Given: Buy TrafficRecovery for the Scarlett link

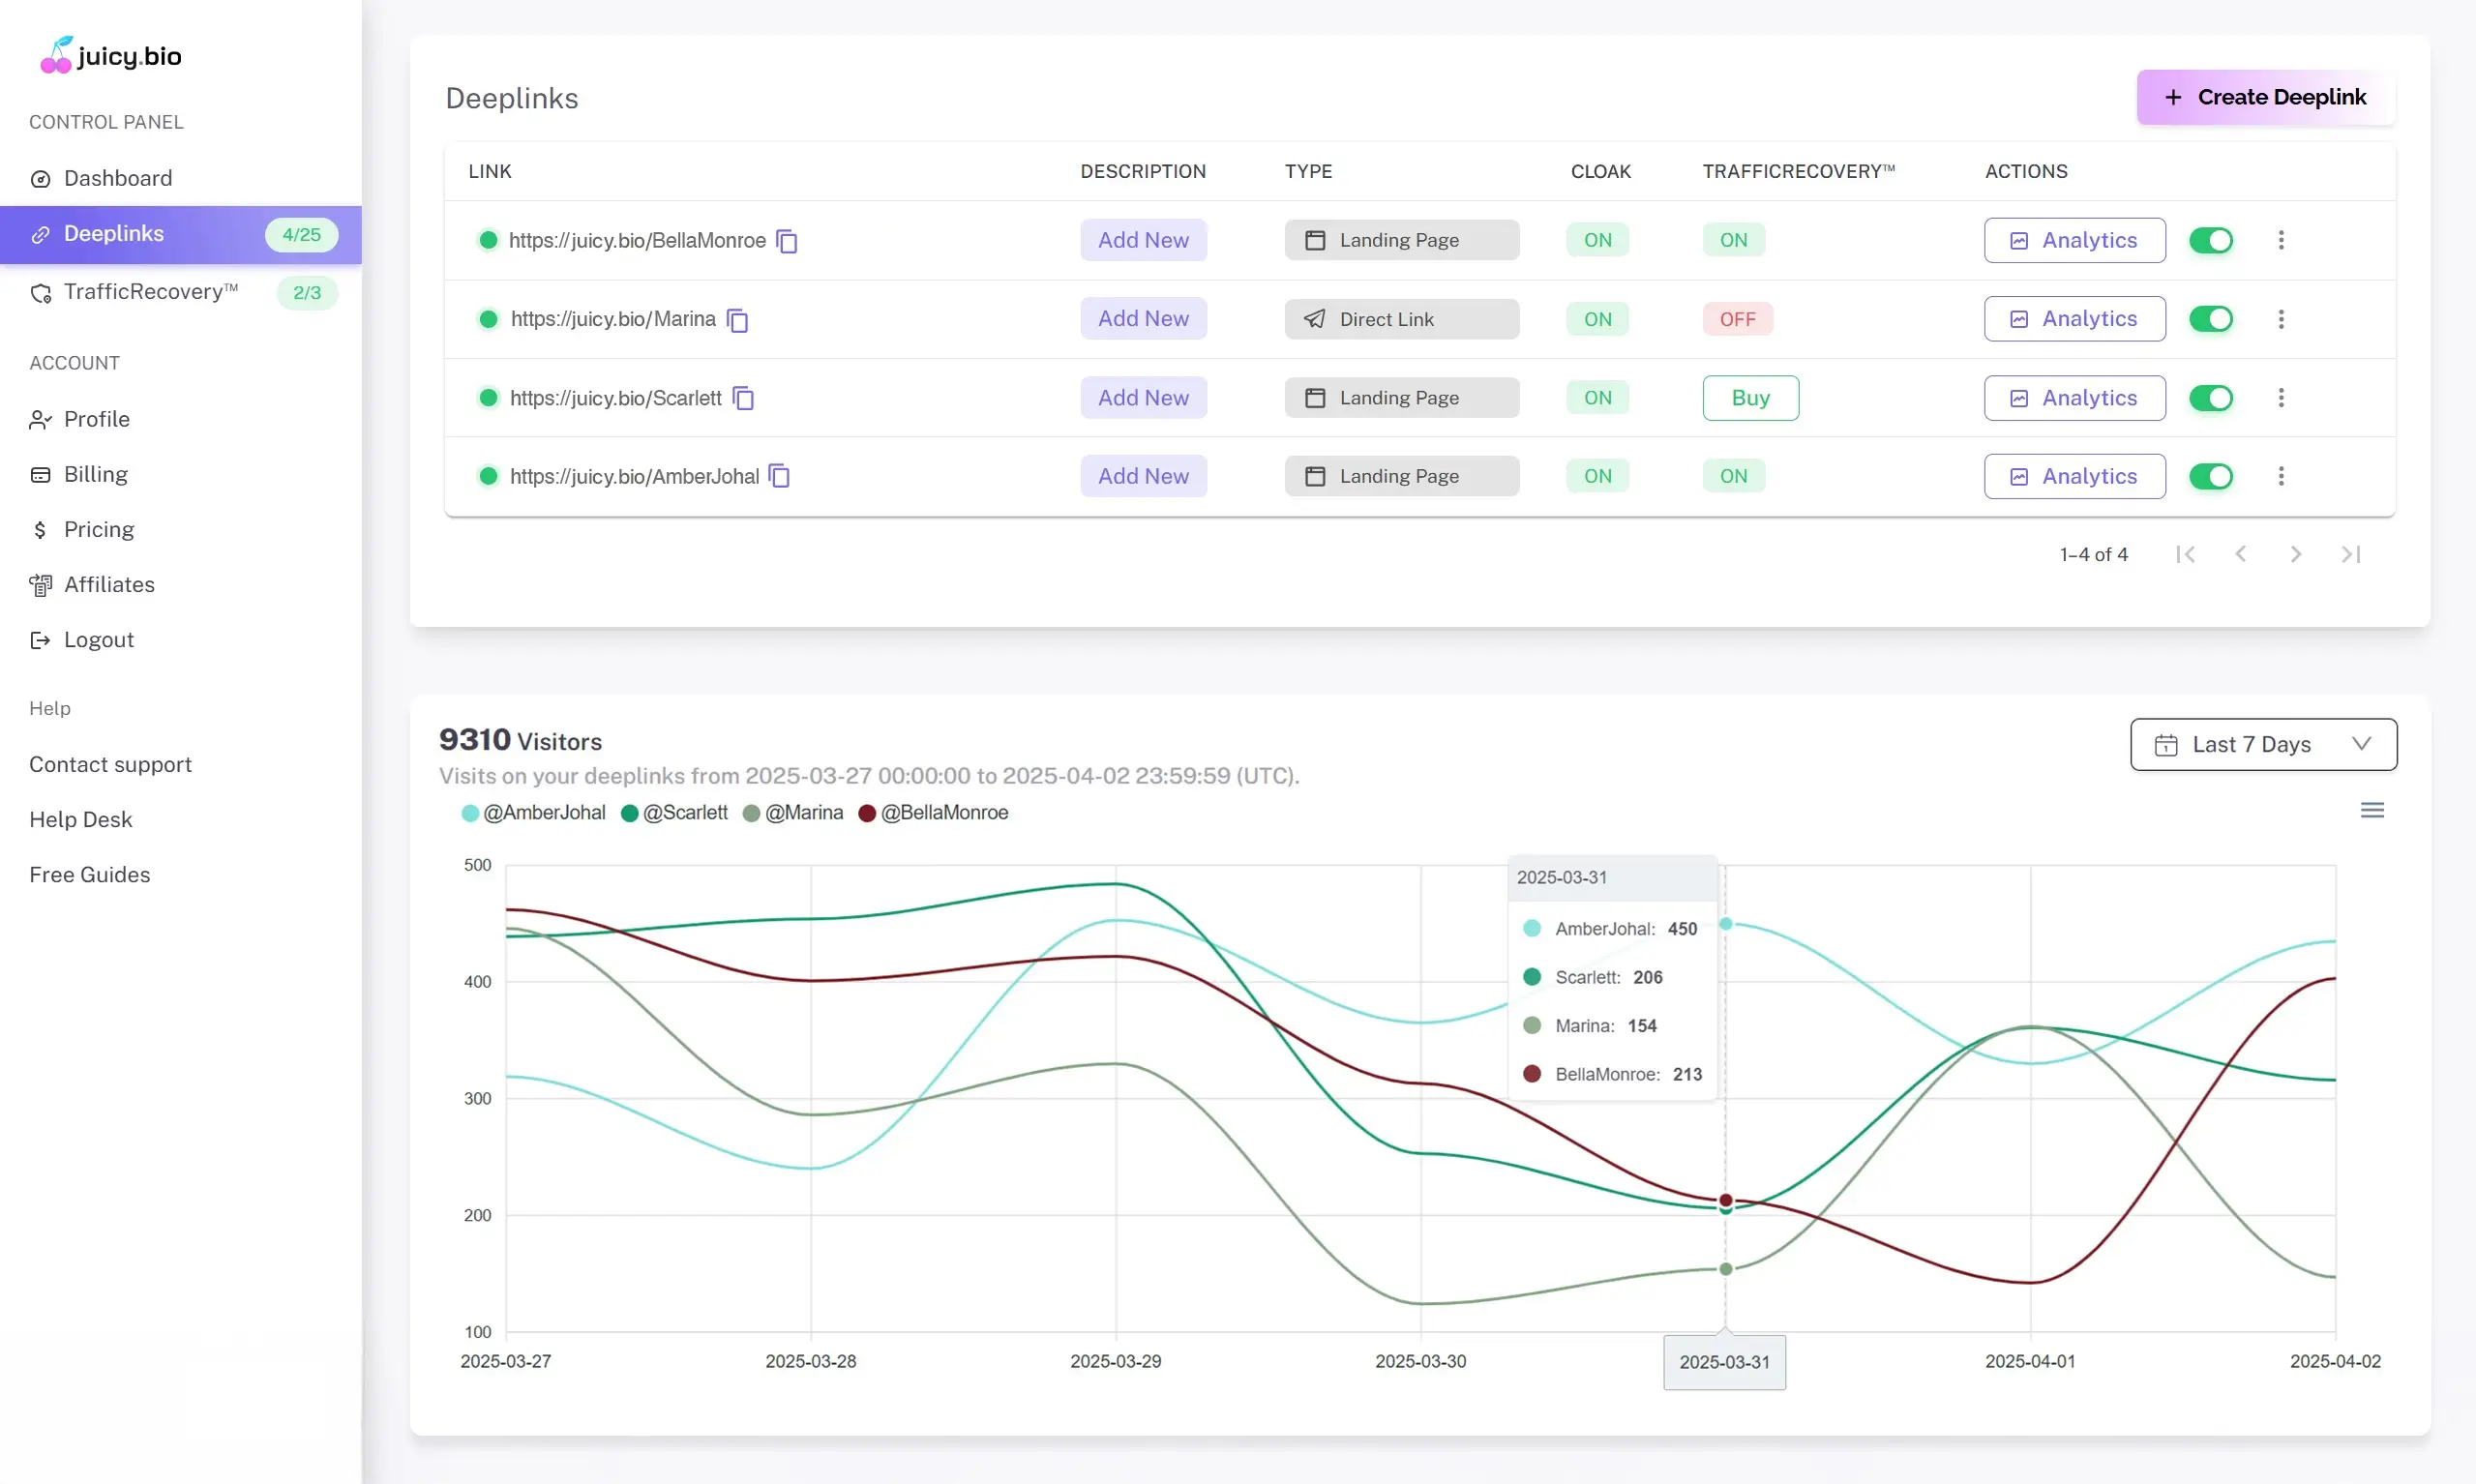Looking at the screenshot, I should click(x=1750, y=398).
